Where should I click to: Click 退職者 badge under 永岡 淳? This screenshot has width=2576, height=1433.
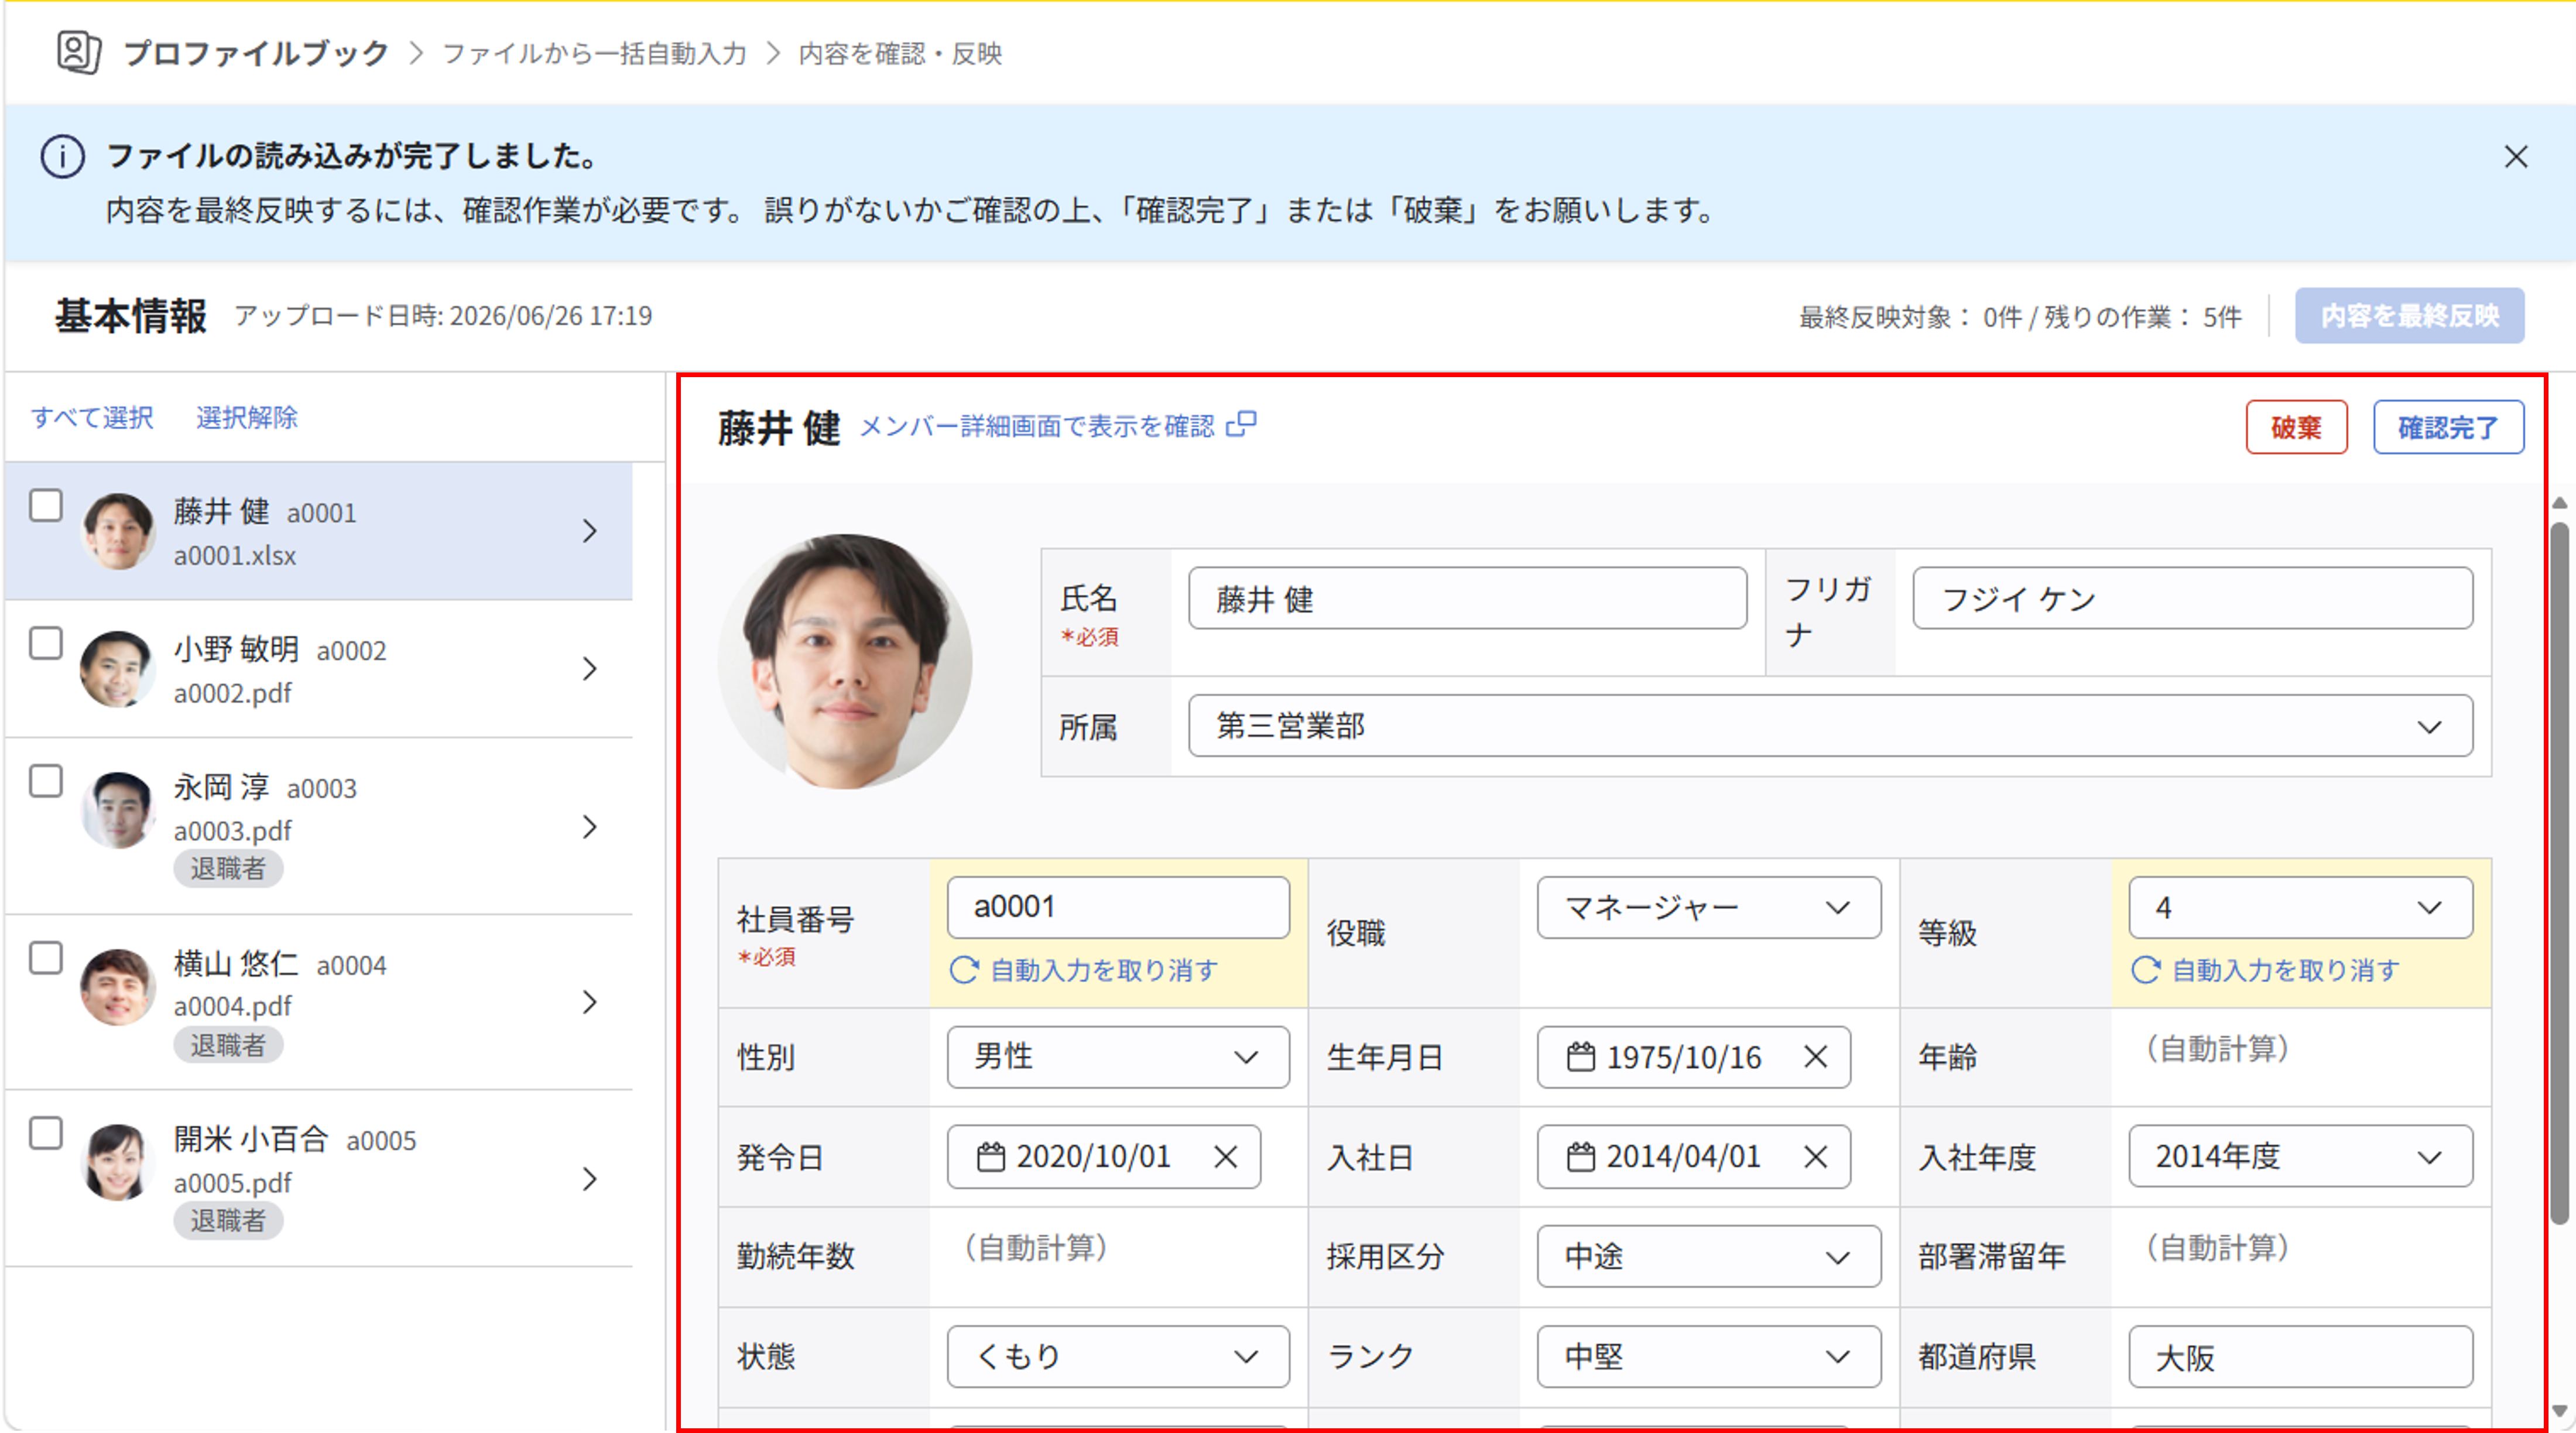click(228, 869)
